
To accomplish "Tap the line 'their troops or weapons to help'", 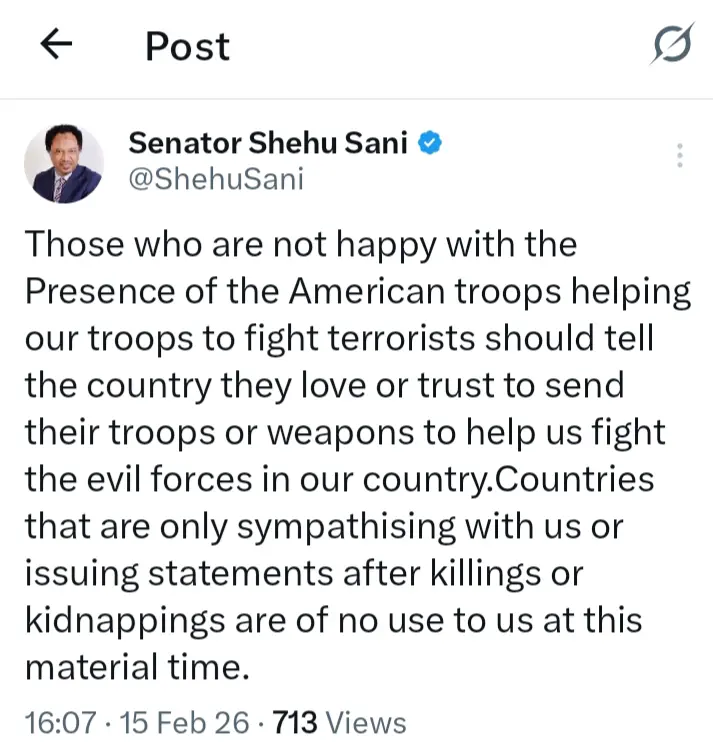I will tap(342, 432).
